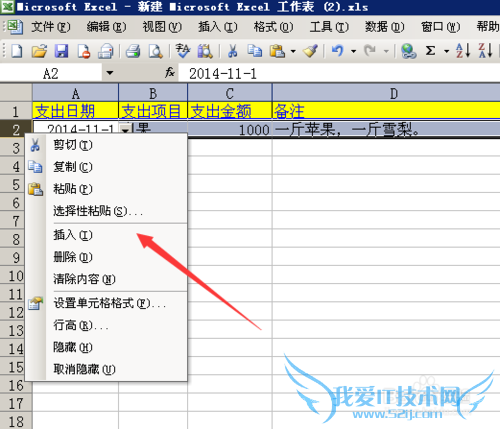Click the Redo arrow icon
Image resolution: width=500 pixels, height=429 pixels.
click(370, 51)
